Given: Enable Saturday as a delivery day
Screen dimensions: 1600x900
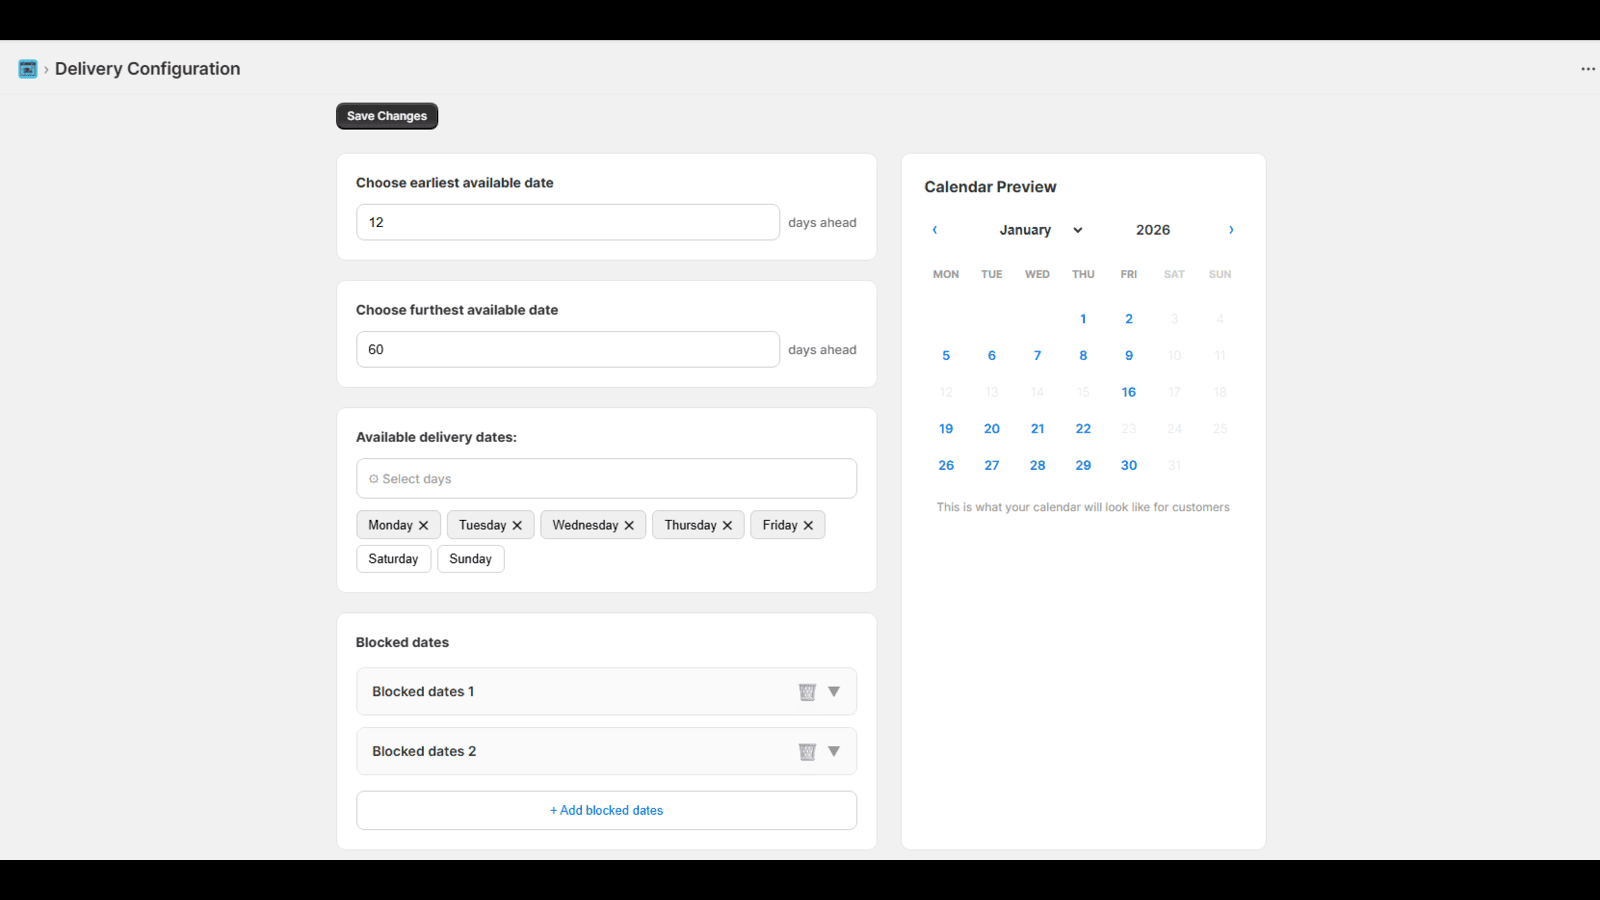Looking at the screenshot, I should point(393,558).
